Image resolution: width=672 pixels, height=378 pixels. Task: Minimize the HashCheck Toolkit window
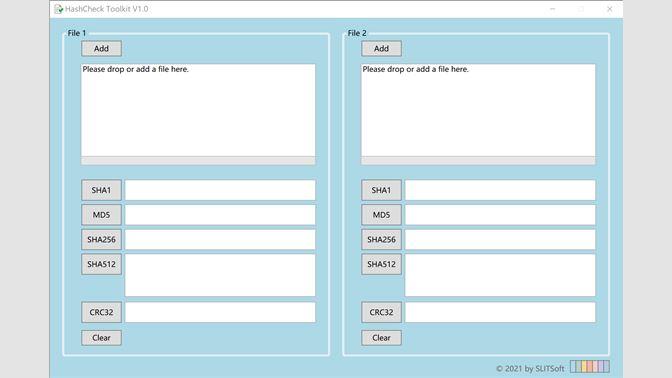click(x=553, y=9)
